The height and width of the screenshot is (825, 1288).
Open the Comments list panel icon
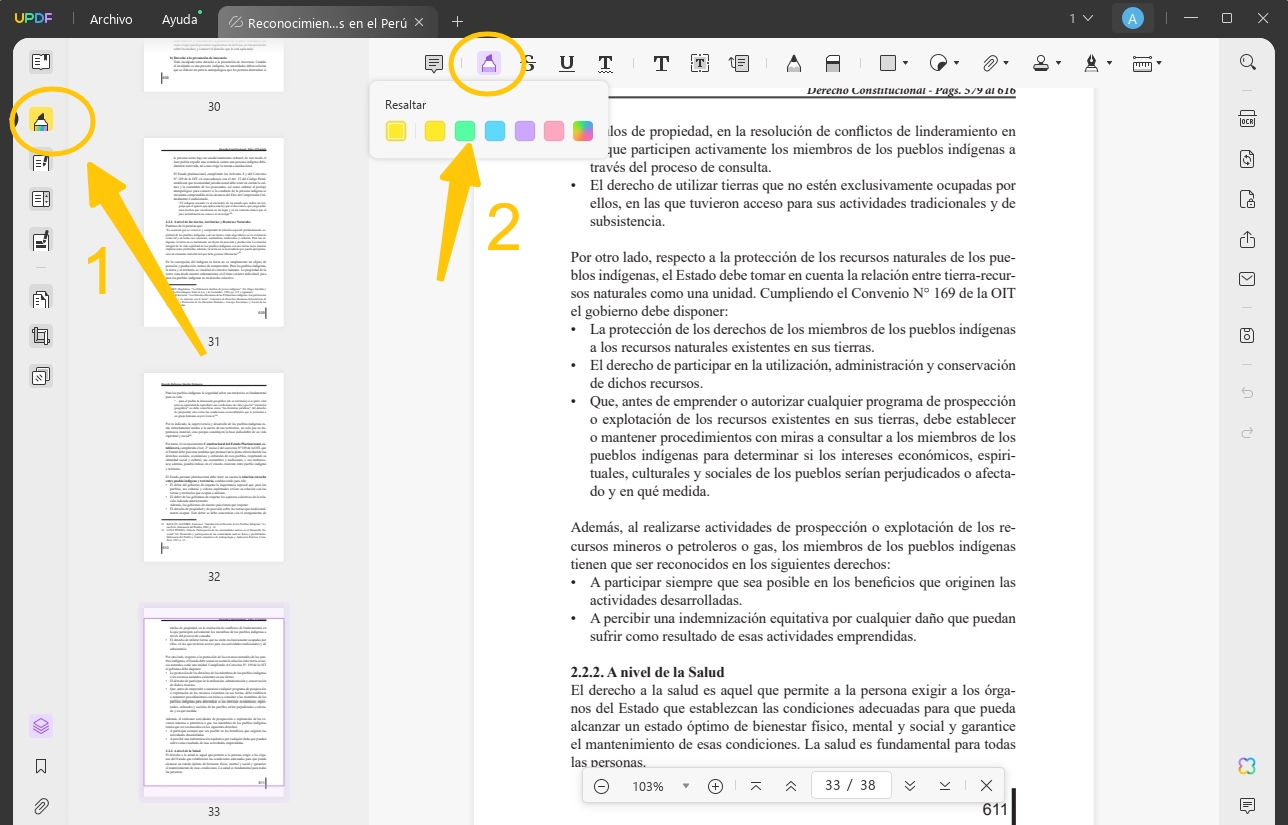[x=1247, y=806]
